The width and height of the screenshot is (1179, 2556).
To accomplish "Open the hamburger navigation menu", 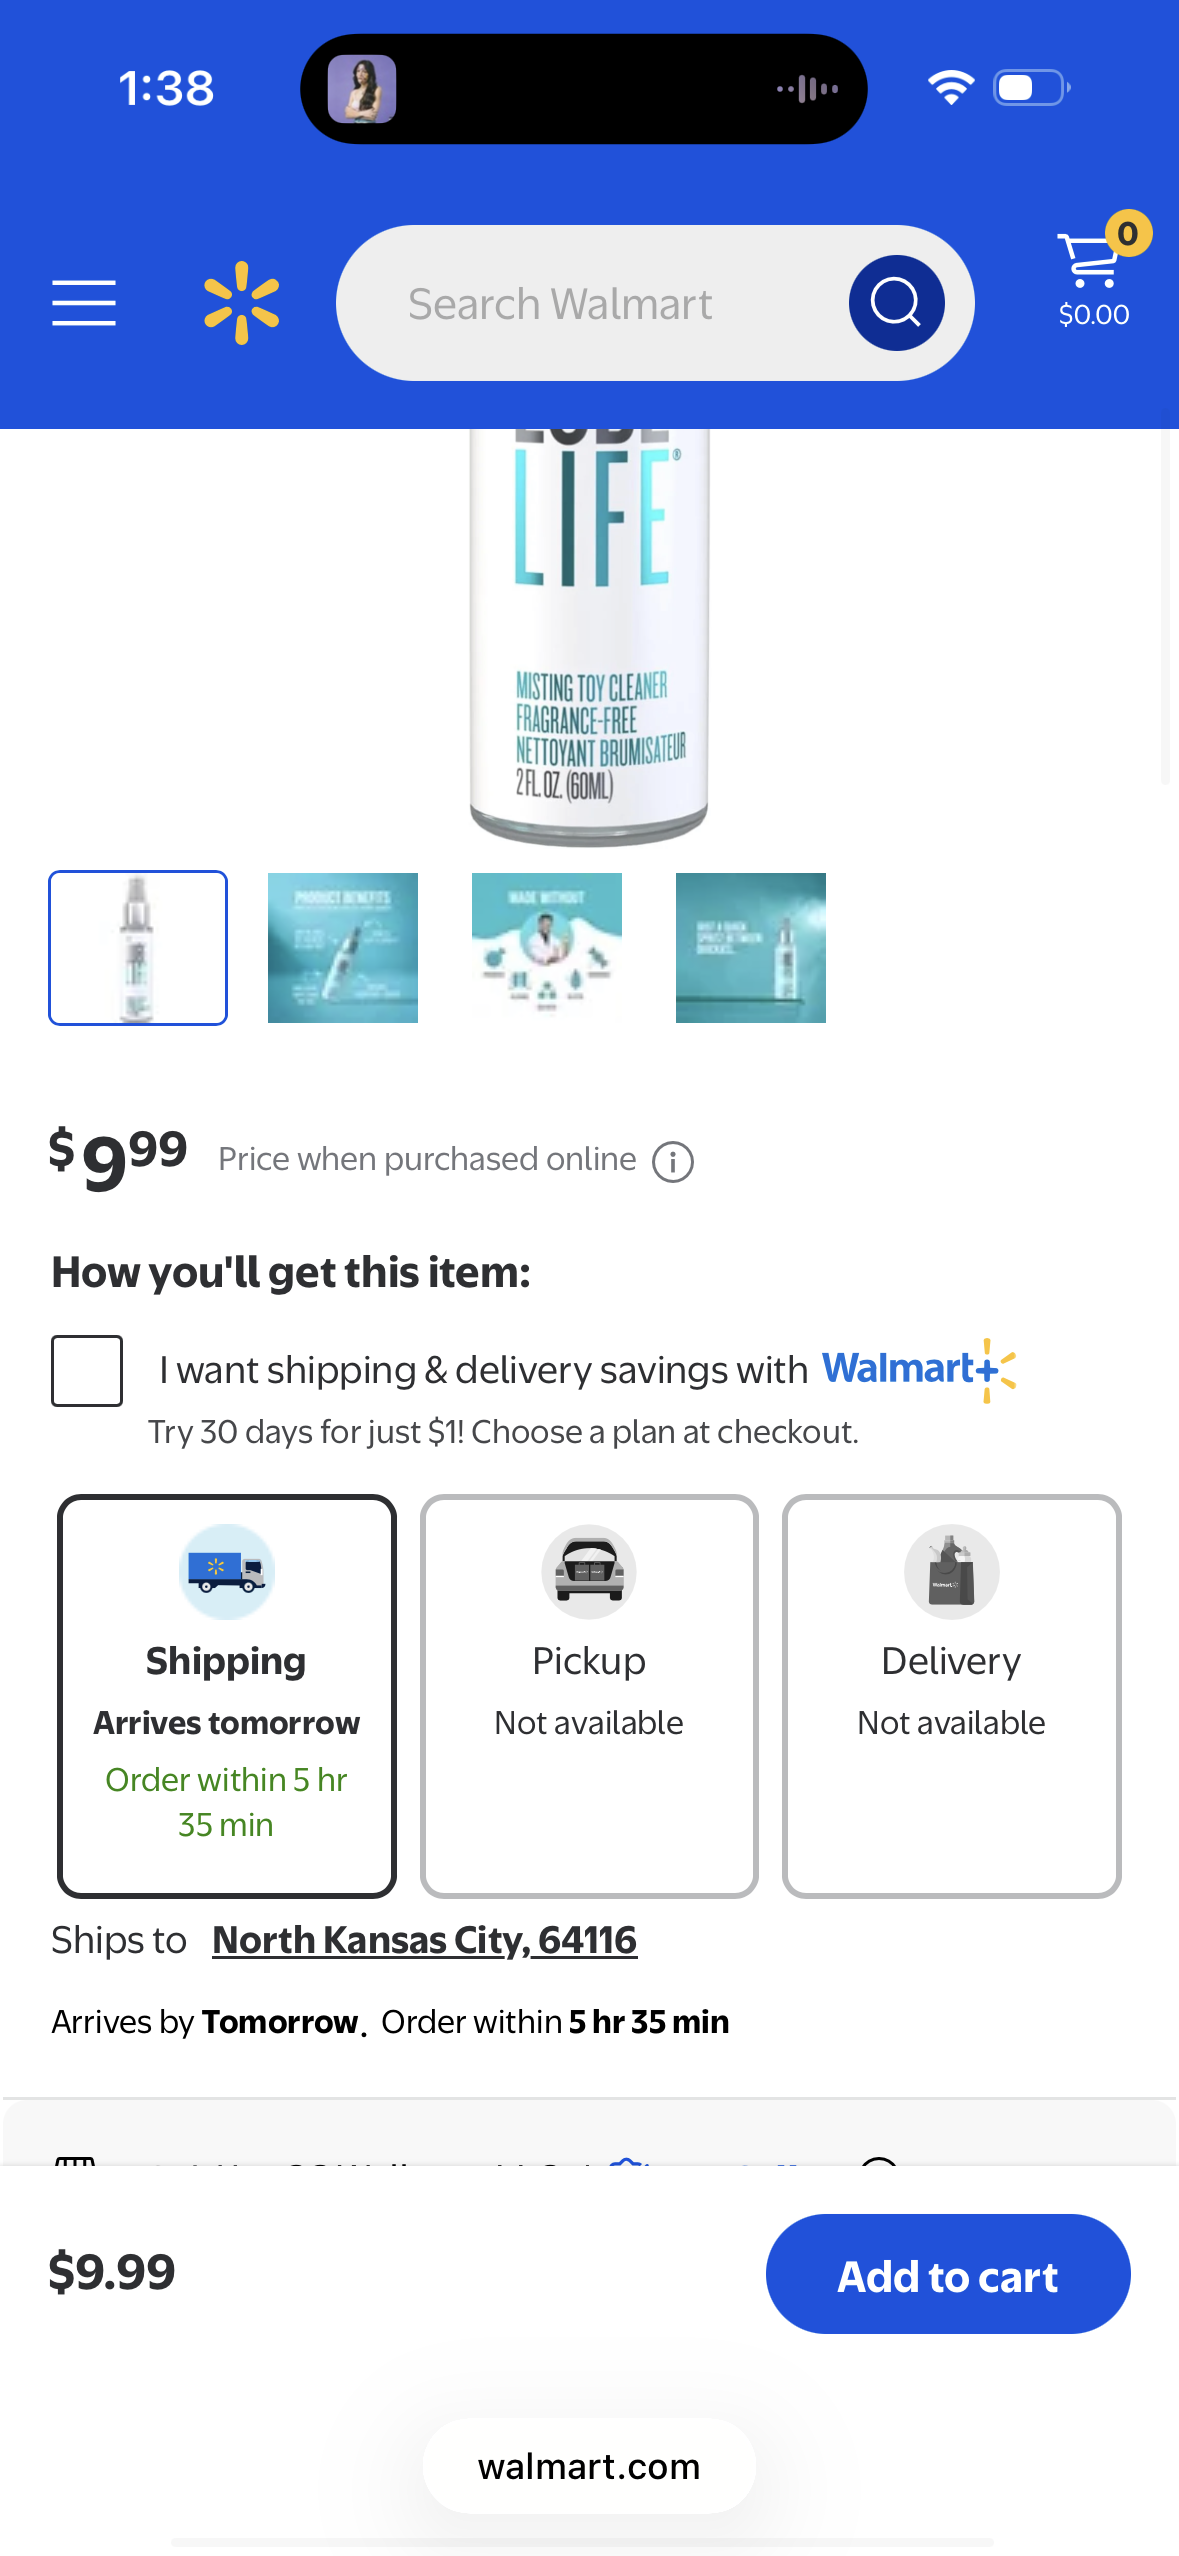I will [84, 303].
